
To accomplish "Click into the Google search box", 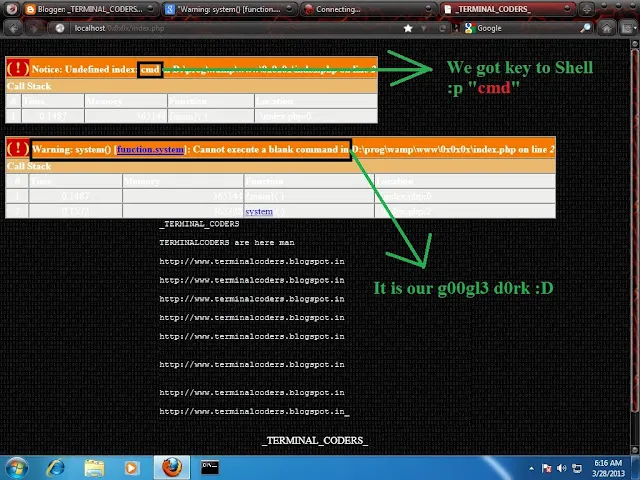I will click(527, 28).
